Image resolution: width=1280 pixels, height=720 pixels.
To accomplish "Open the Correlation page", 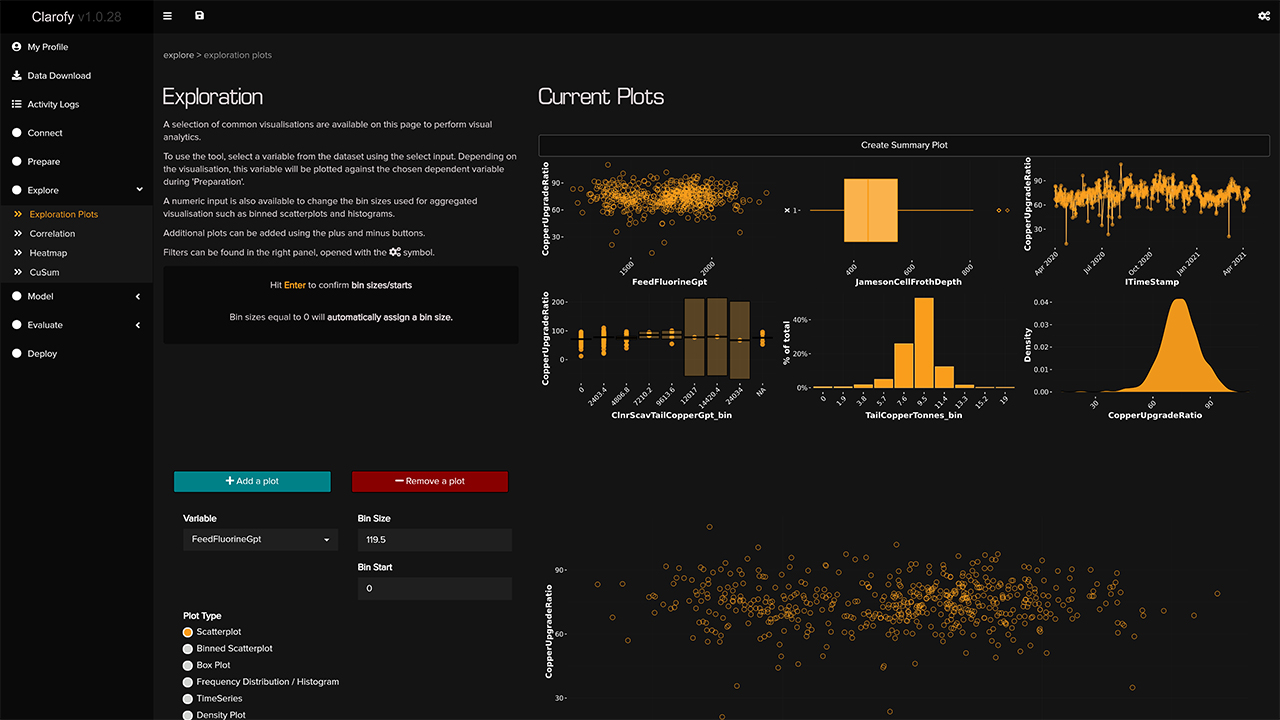I will point(52,234).
